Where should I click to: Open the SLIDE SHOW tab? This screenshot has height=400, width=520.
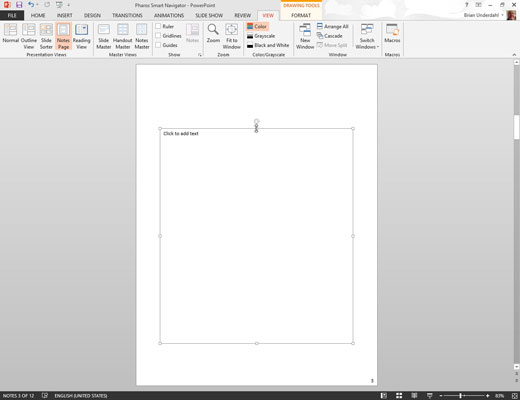point(209,15)
